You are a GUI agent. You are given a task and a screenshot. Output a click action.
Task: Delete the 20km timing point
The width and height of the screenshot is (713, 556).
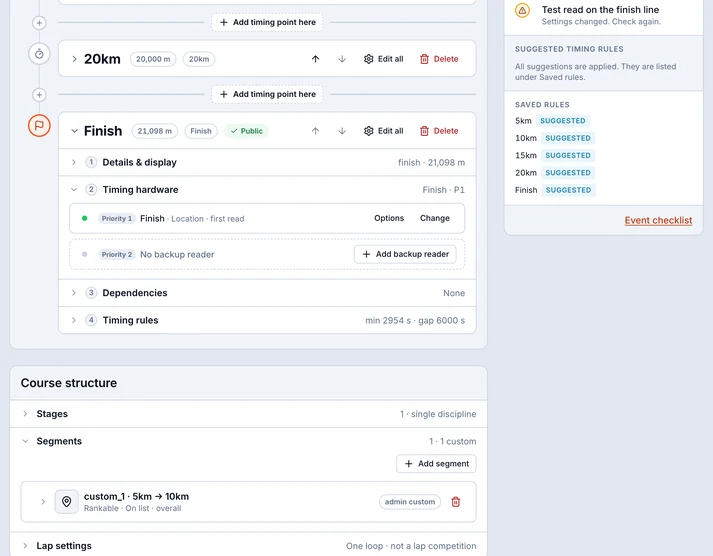click(439, 59)
